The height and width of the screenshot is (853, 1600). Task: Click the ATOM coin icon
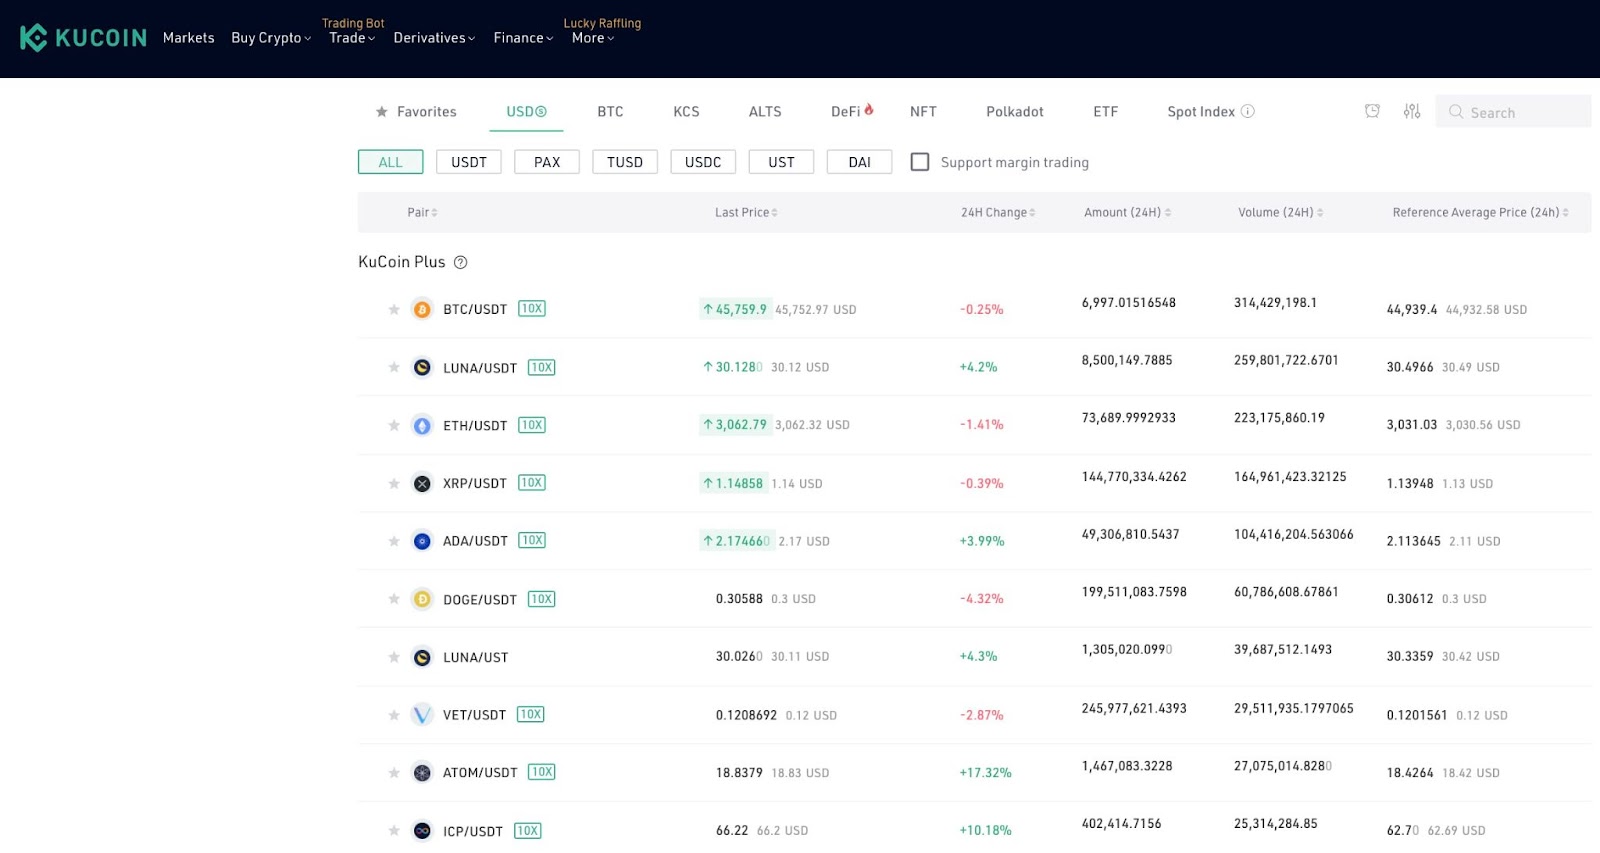click(x=422, y=772)
